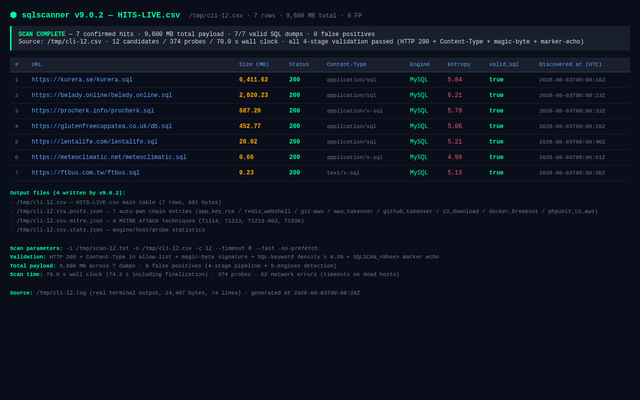Click the Scan time label

point(26,274)
